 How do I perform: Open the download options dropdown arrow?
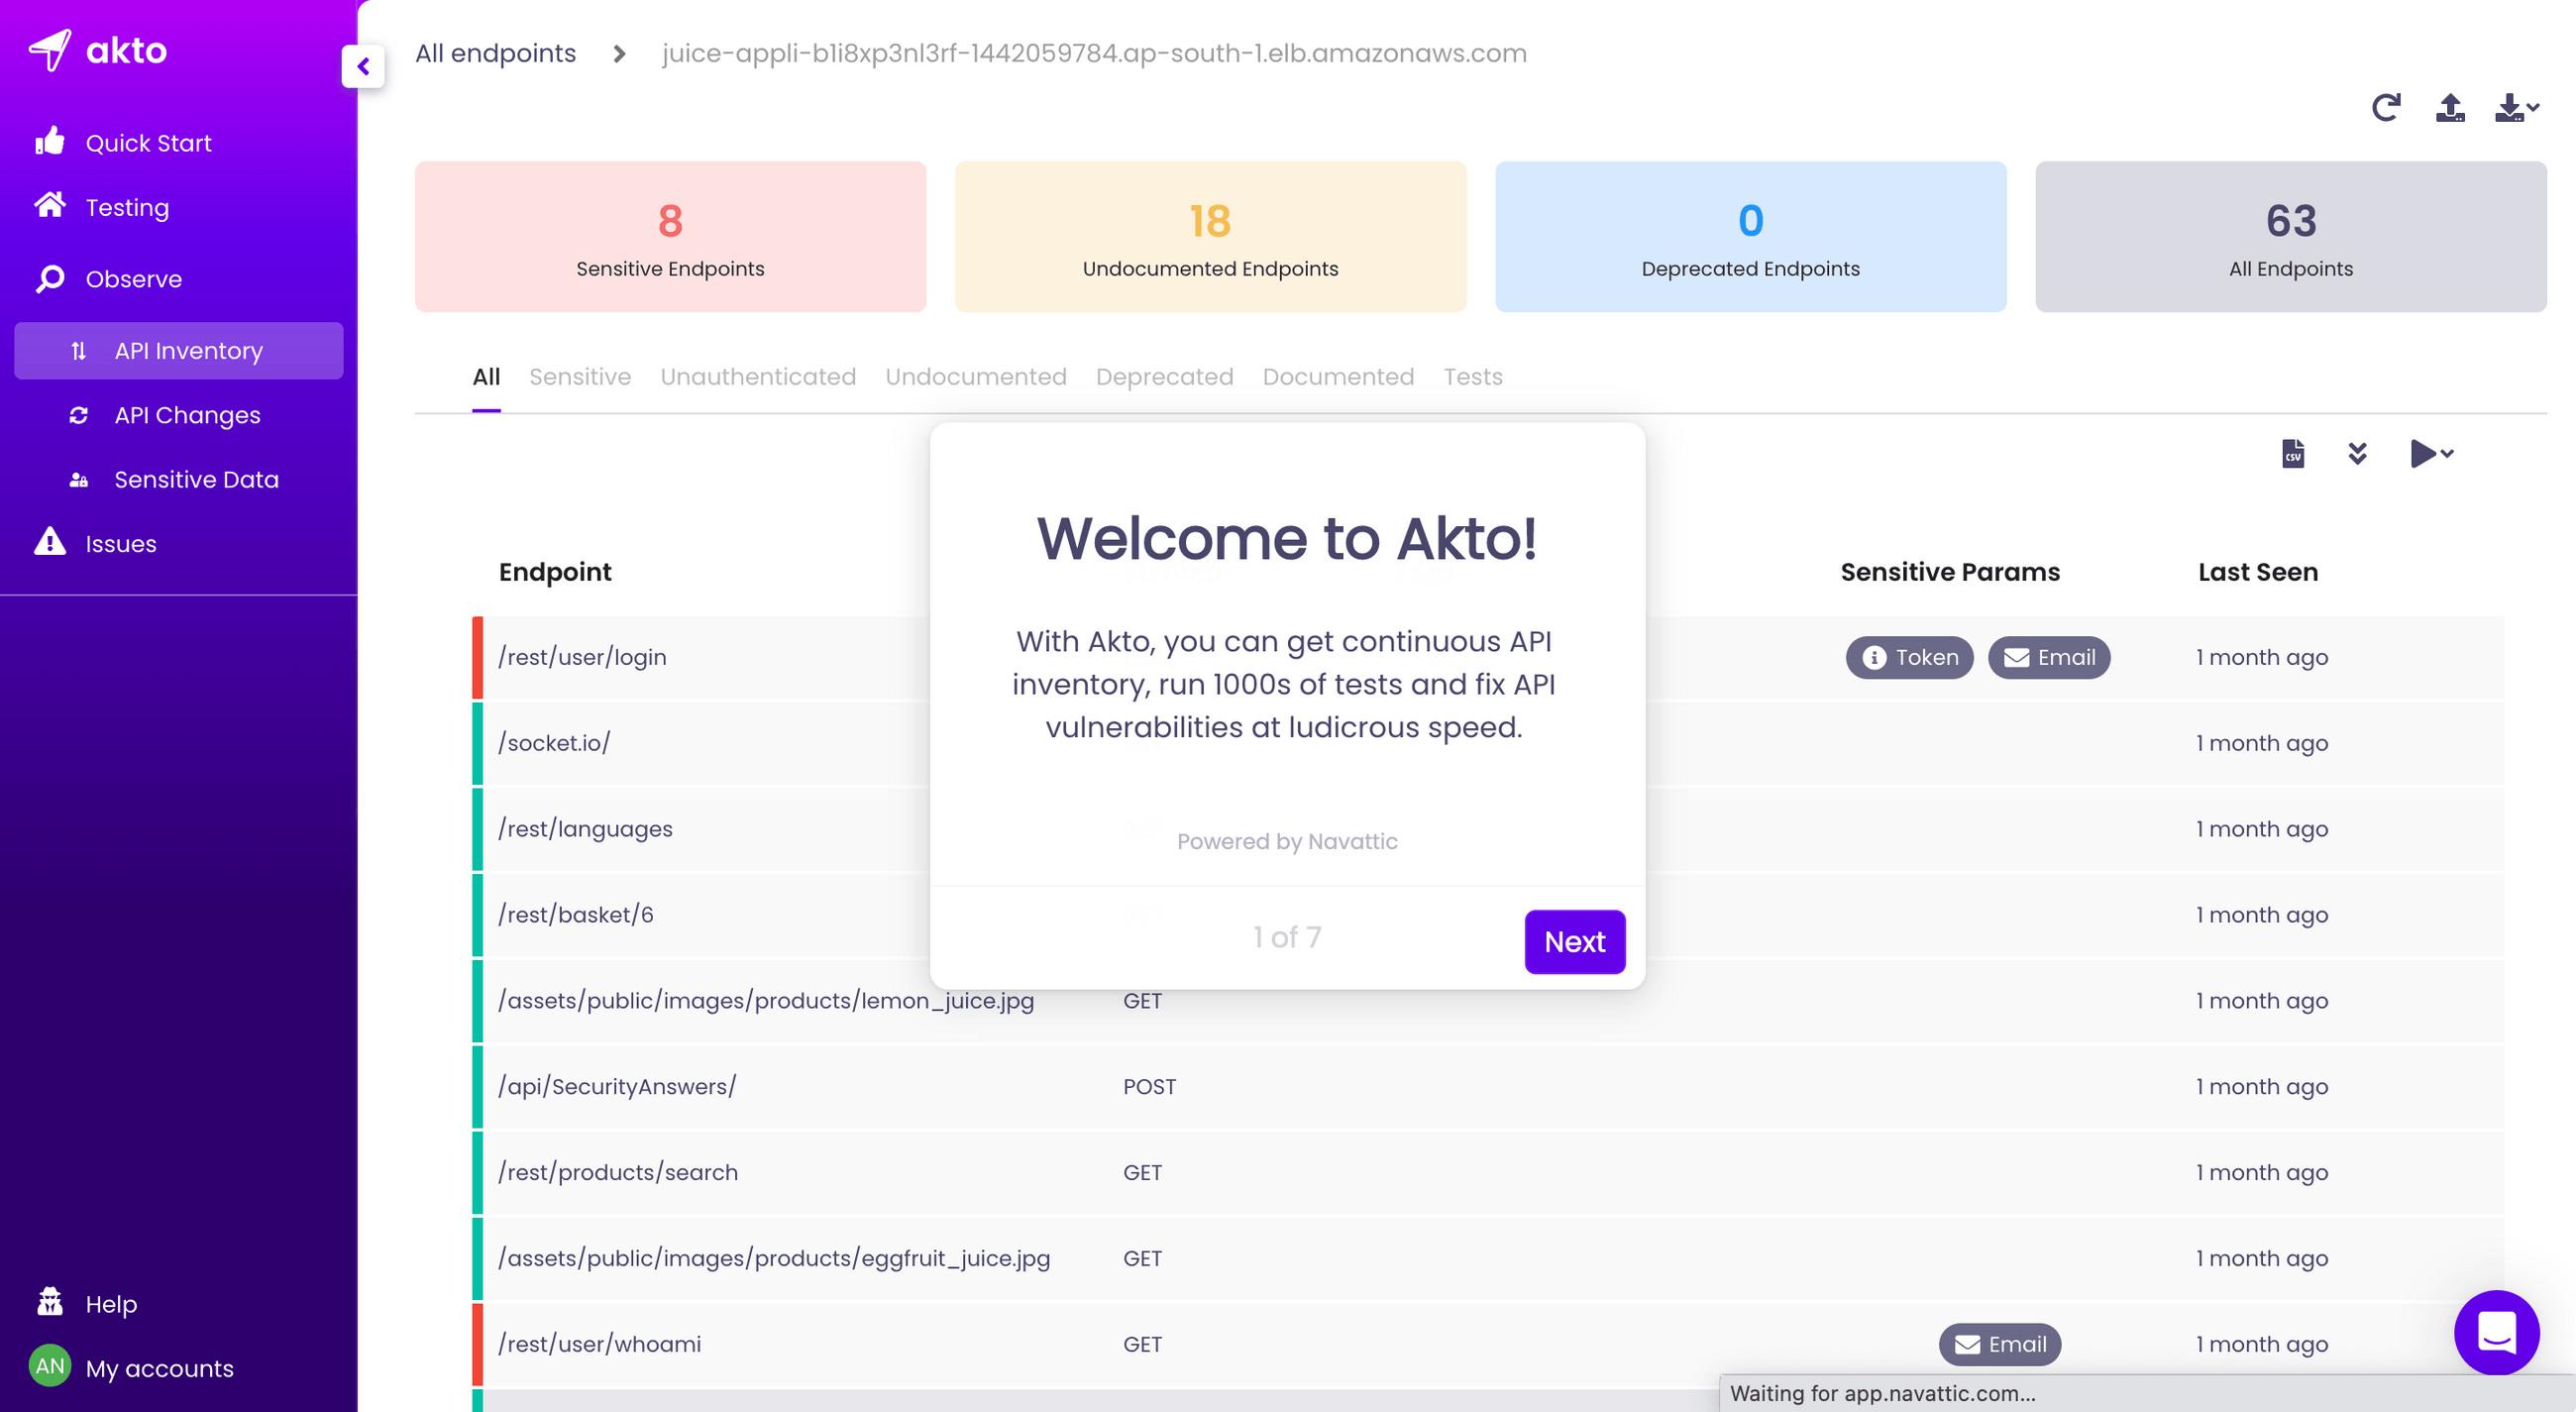click(2532, 108)
